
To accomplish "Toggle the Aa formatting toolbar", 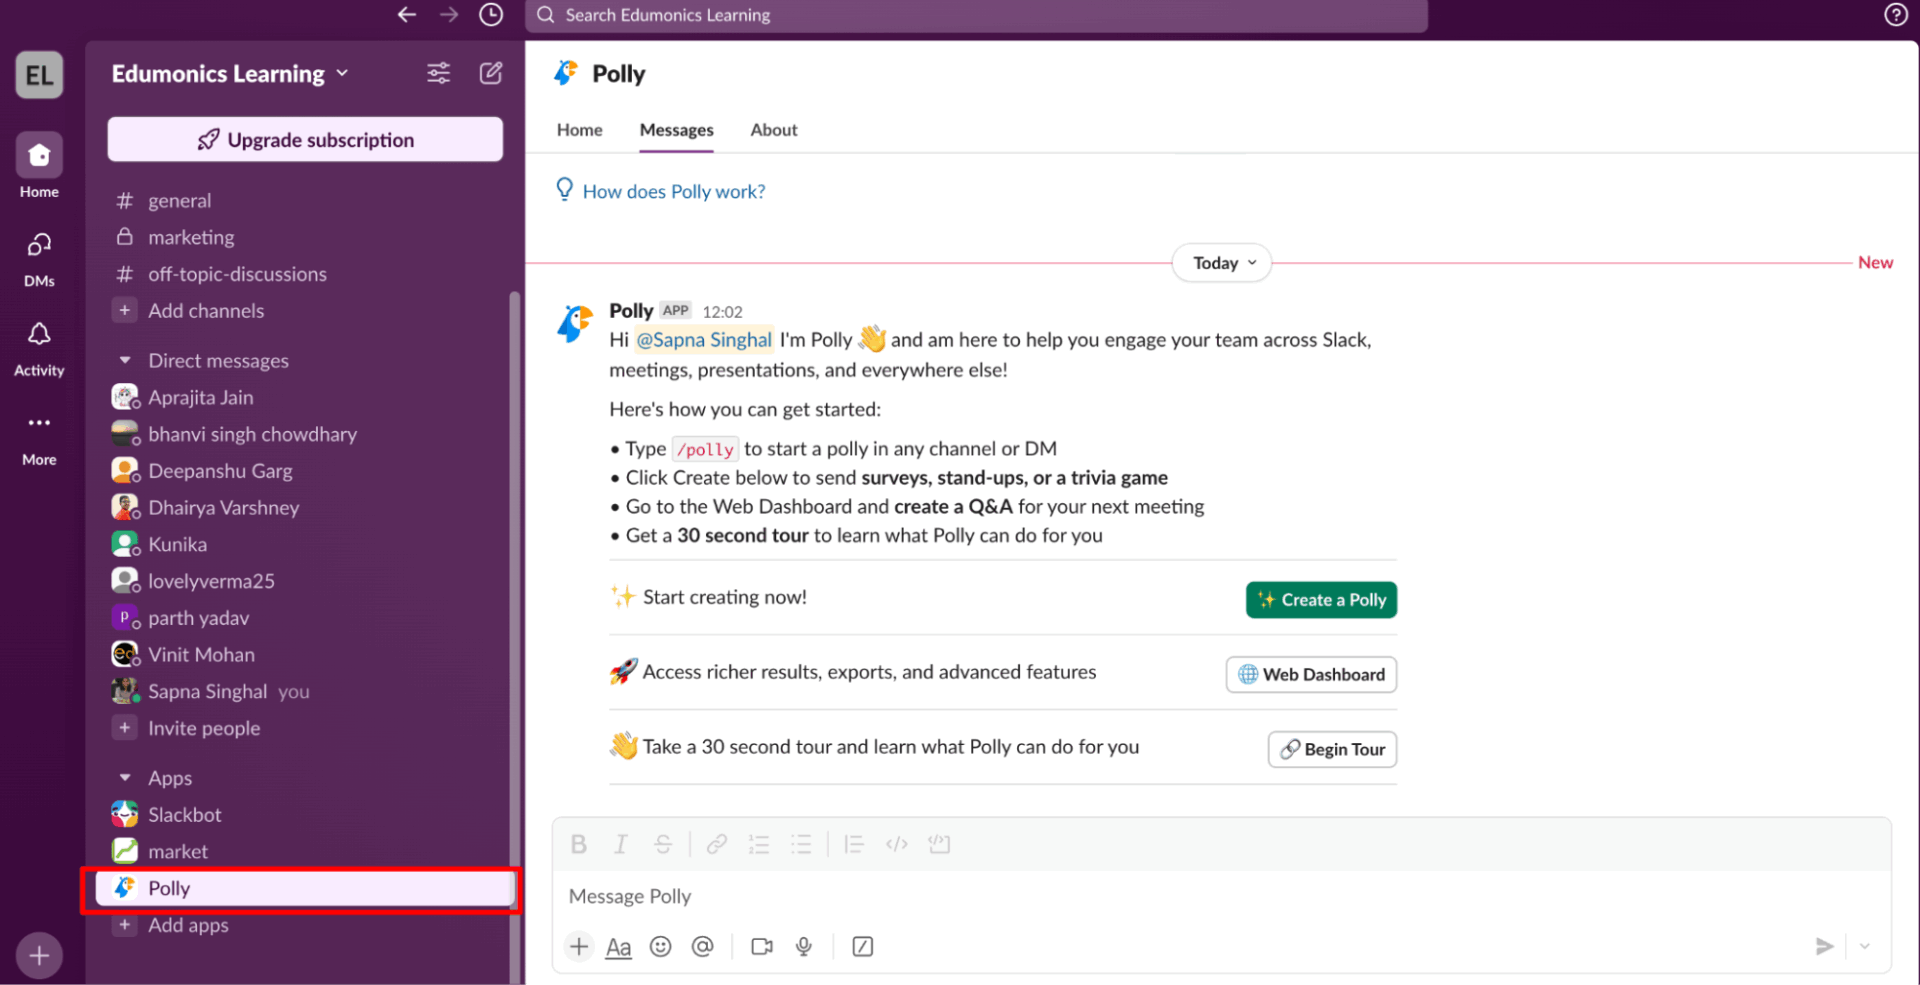I will tap(619, 947).
